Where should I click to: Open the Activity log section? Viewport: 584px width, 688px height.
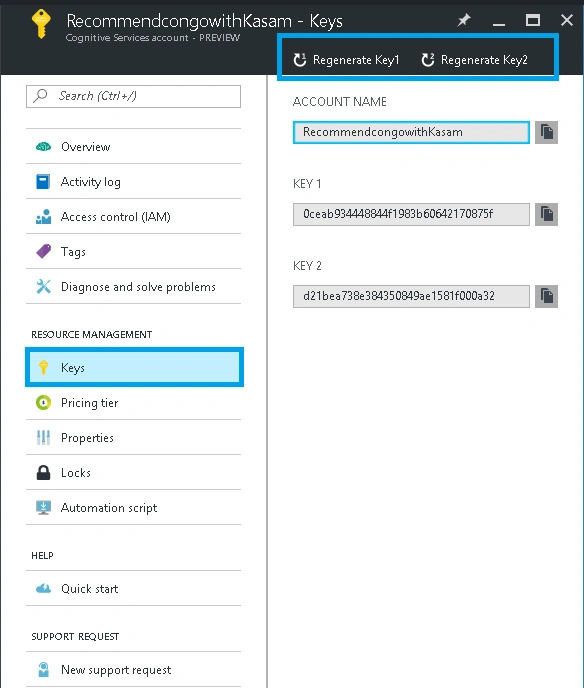pyautogui.click(x=133, y=181)
